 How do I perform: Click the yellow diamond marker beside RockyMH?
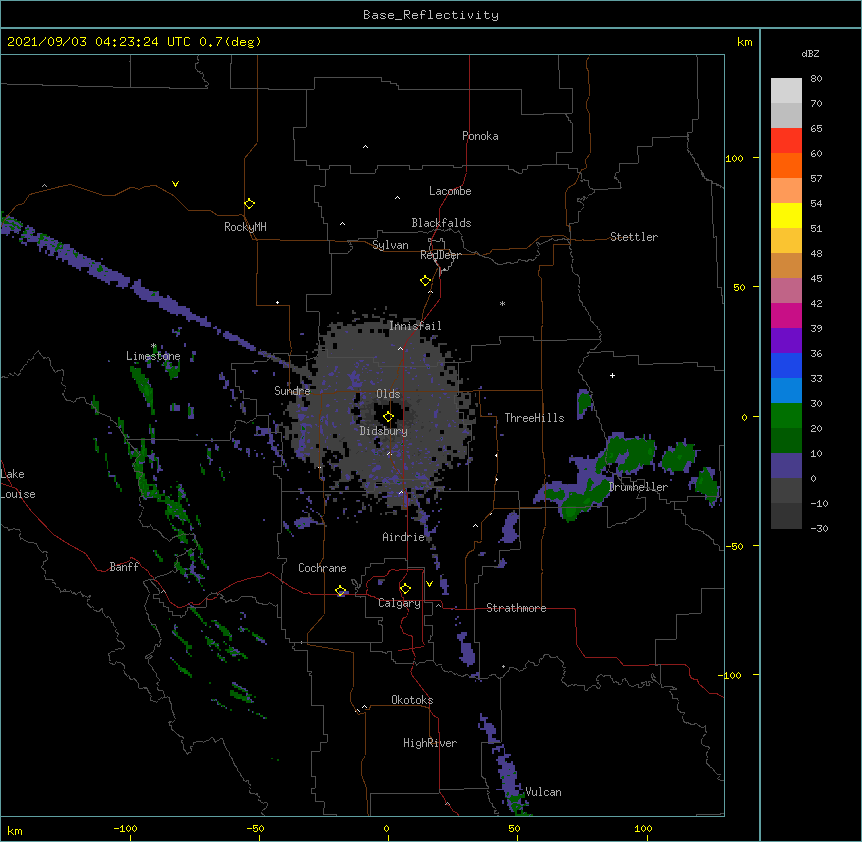(x=249, y=204)
